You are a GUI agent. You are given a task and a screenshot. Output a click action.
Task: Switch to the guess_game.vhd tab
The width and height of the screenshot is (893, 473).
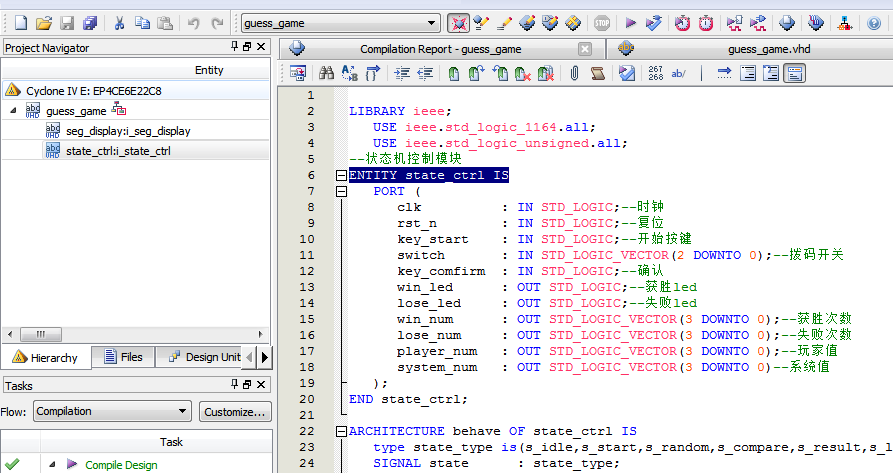pyautogui.click(x=769, y=49)
